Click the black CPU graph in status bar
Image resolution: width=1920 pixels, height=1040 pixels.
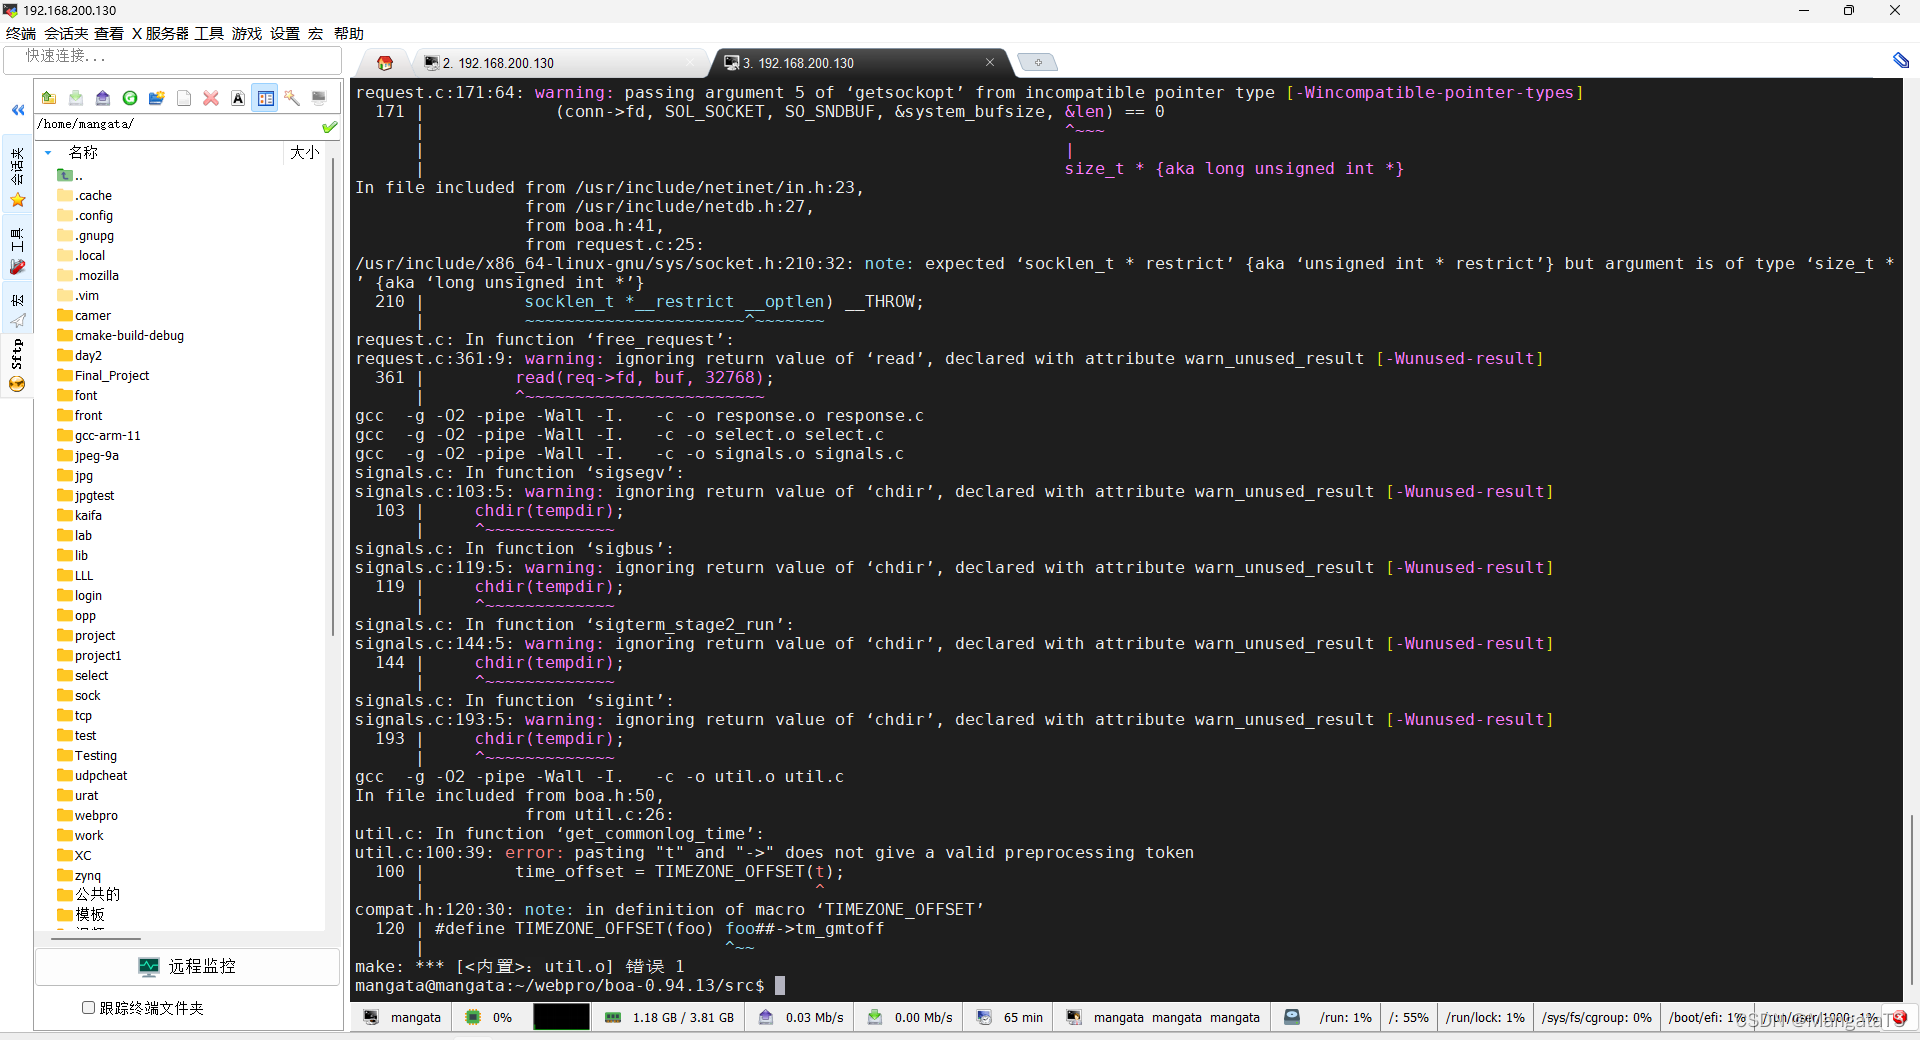561,1018
